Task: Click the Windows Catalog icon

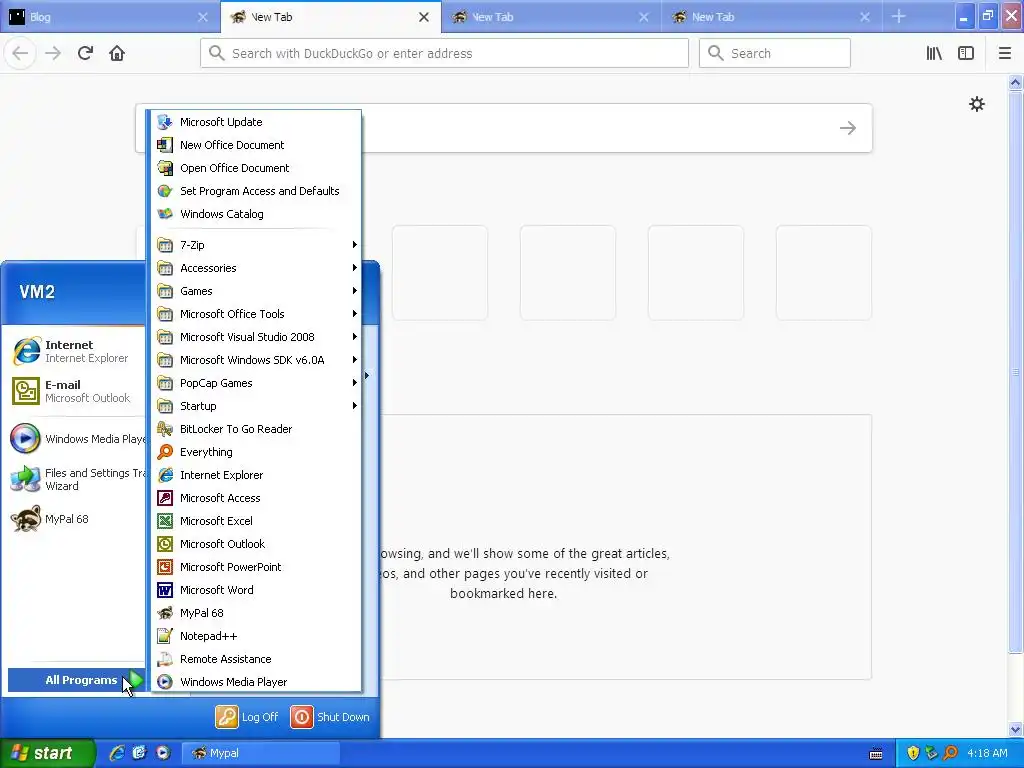Action: [x=165, y=214]
